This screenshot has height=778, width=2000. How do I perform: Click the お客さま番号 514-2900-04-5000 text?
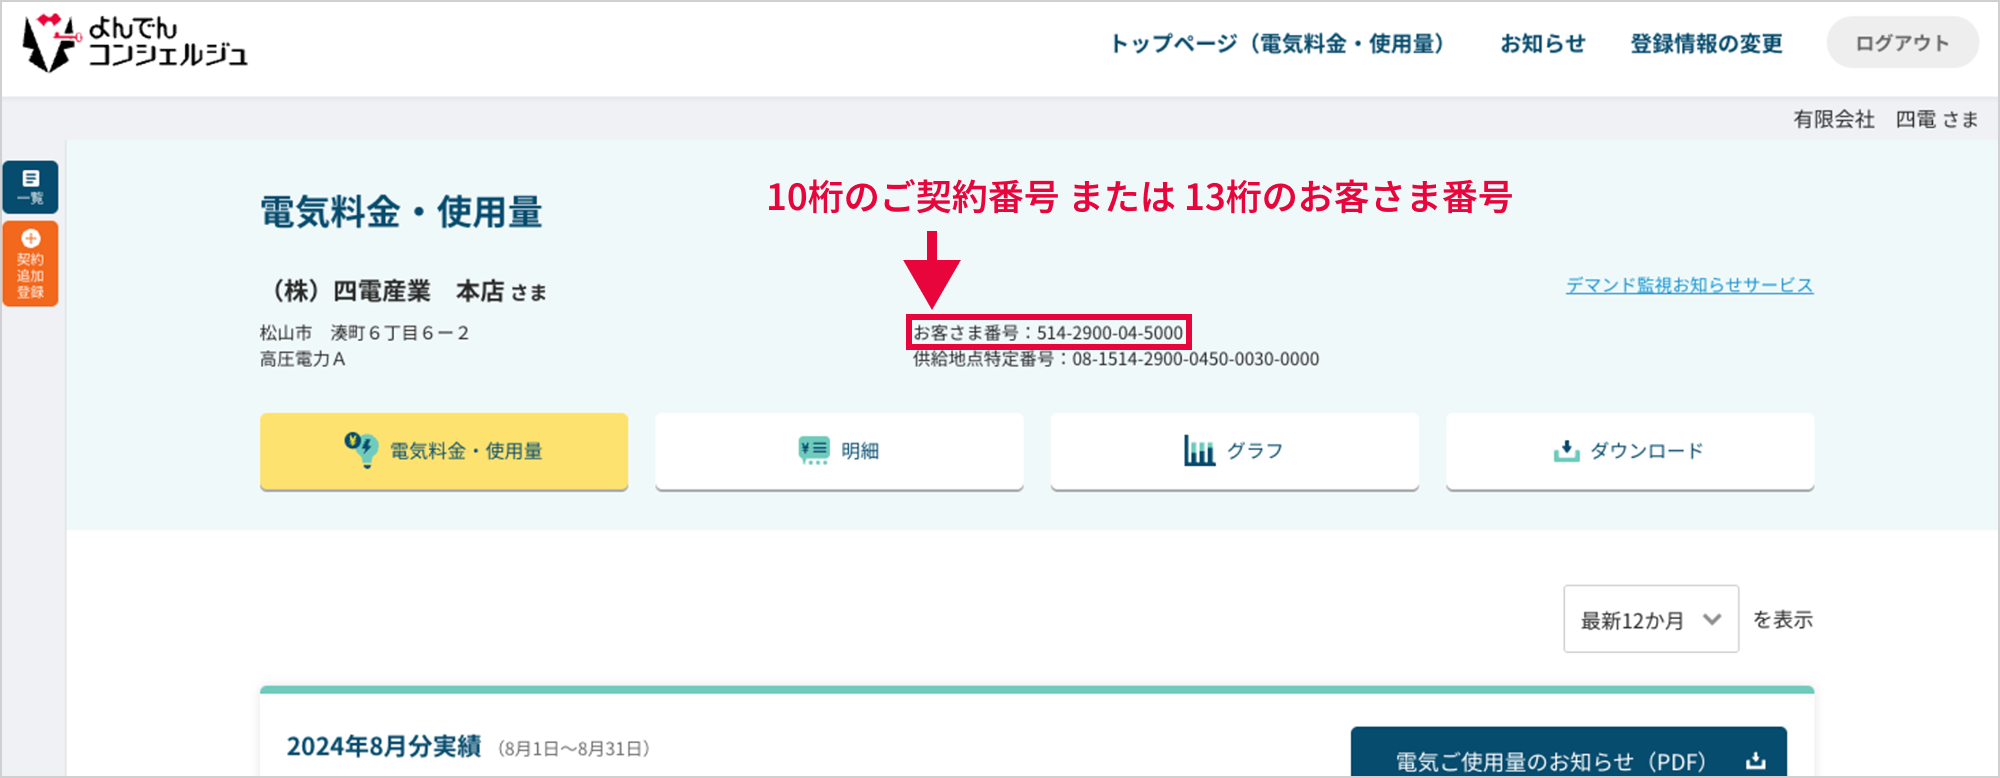coord(1048,333)
